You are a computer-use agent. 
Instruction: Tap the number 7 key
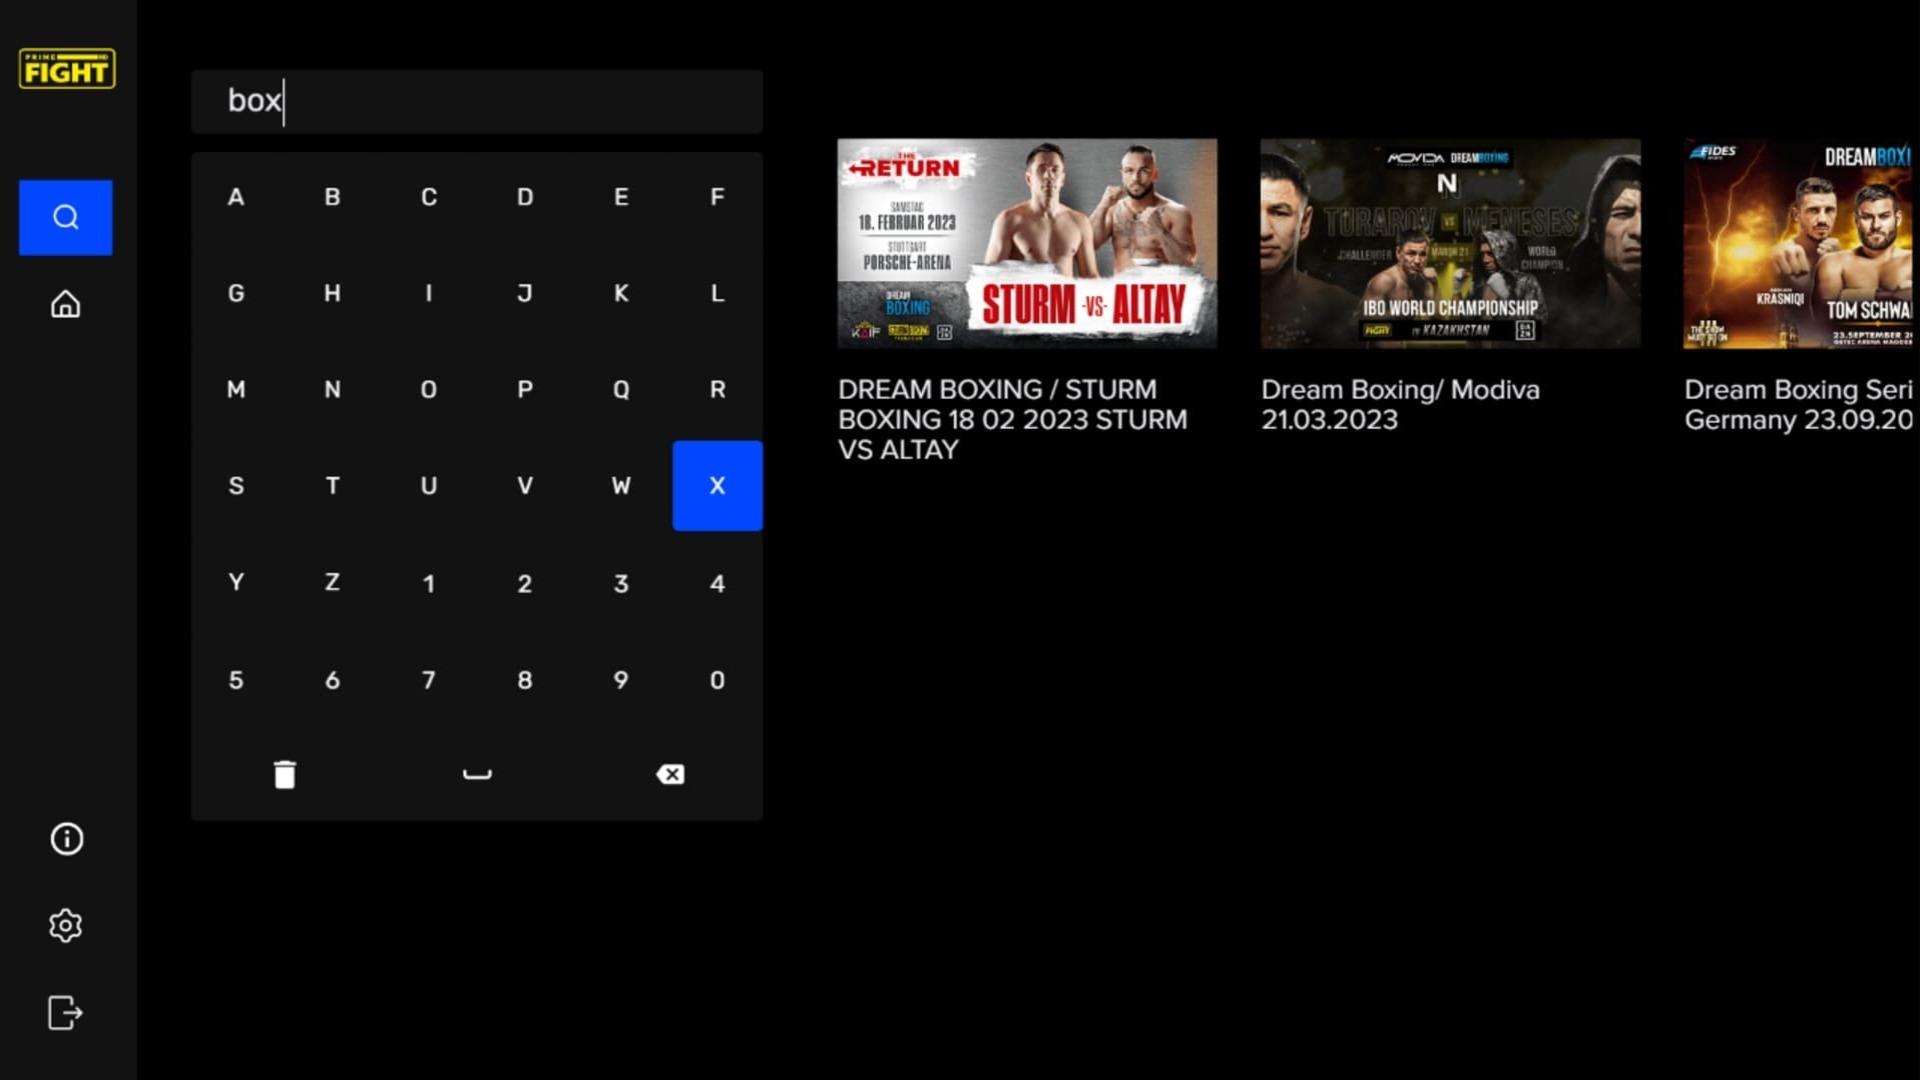click(x=429, y=680)
